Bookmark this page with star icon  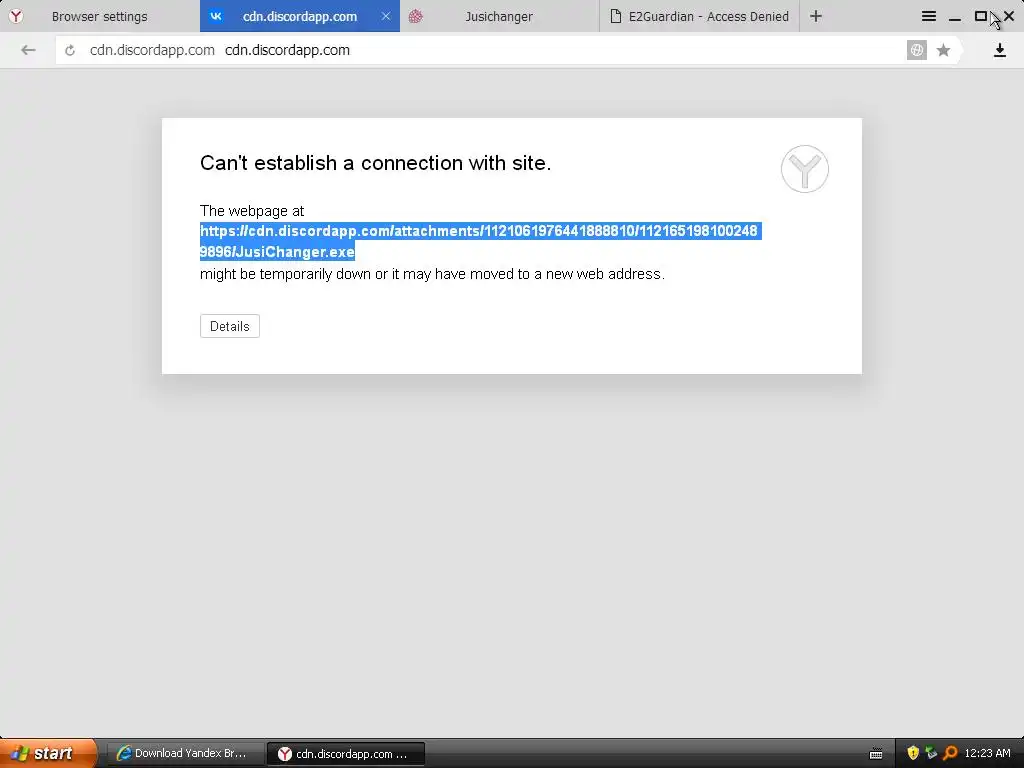pyautogui.click(x=943, y=50)
